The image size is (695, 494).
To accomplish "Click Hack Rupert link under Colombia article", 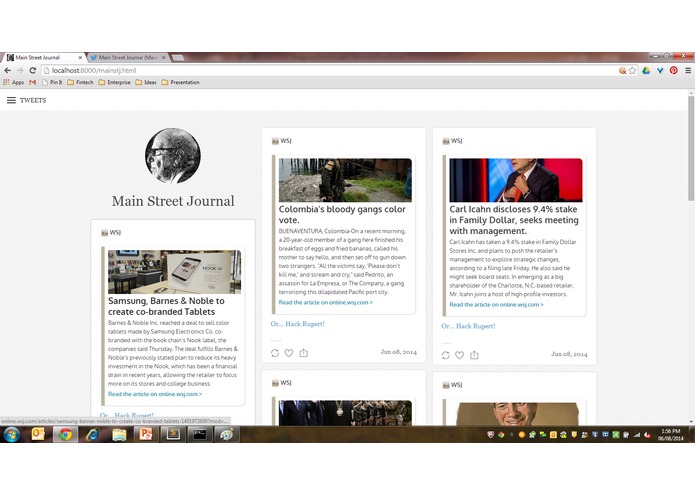I will click(297, 324).
